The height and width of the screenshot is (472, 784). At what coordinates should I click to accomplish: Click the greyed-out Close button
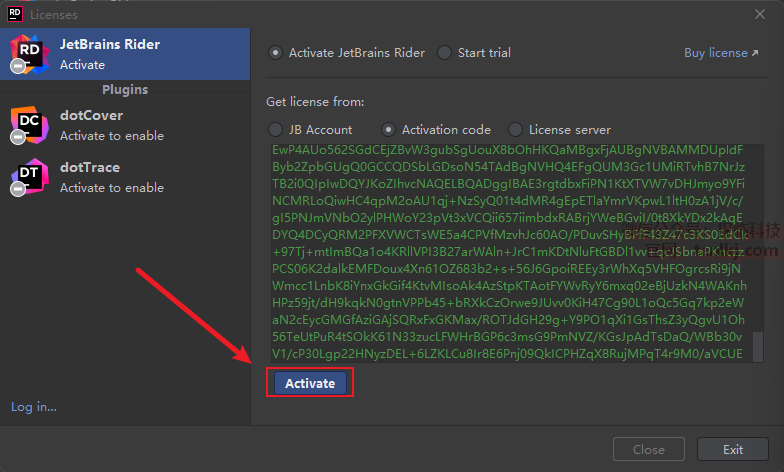tap(648, 449)
